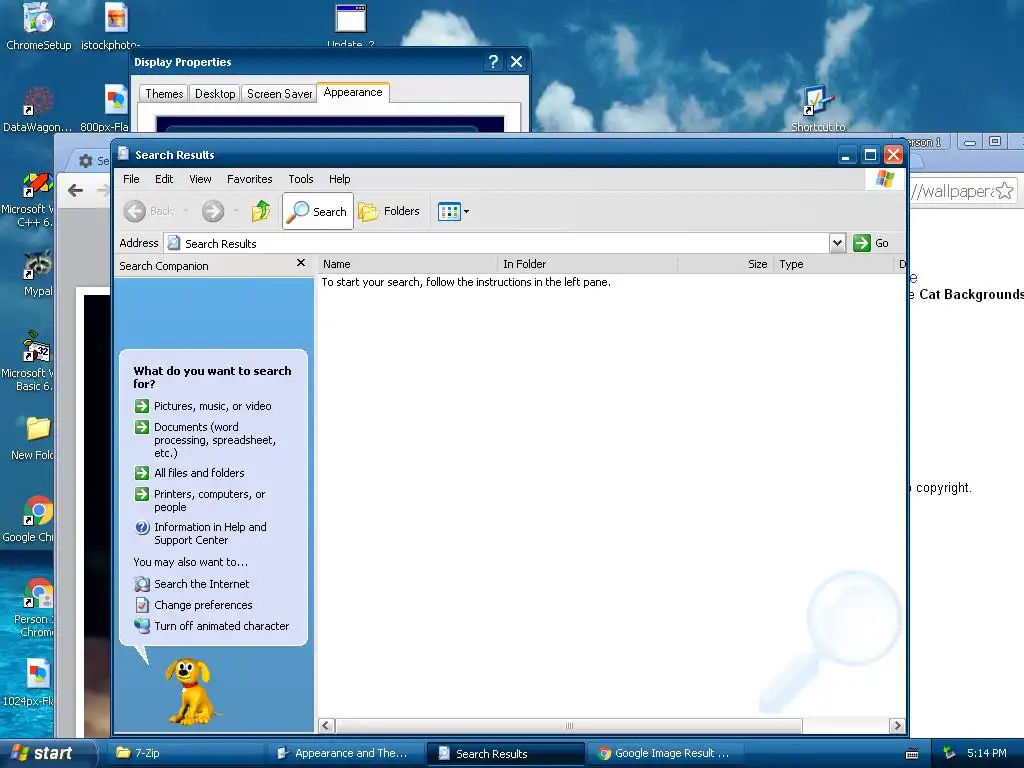The width and height of the screenshot is (1024, 768).
Task: Select Appearance tab in Display Properties
Action: [353, 92]
